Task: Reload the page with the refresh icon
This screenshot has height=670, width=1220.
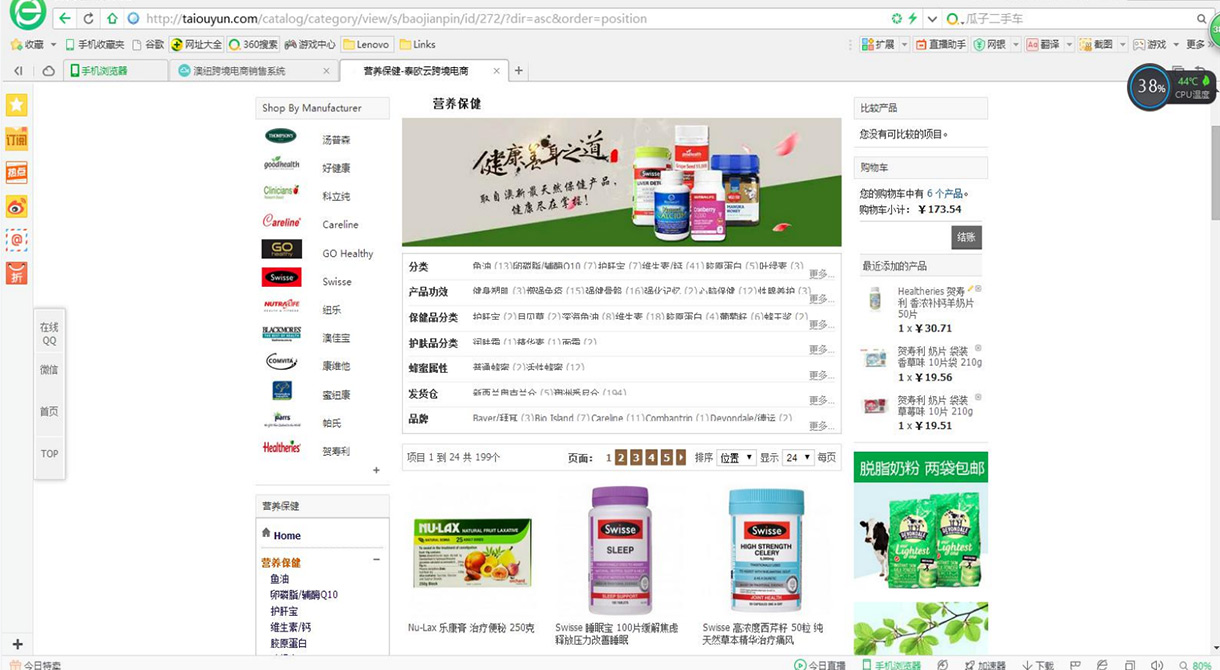Action: tap(88, 18)
